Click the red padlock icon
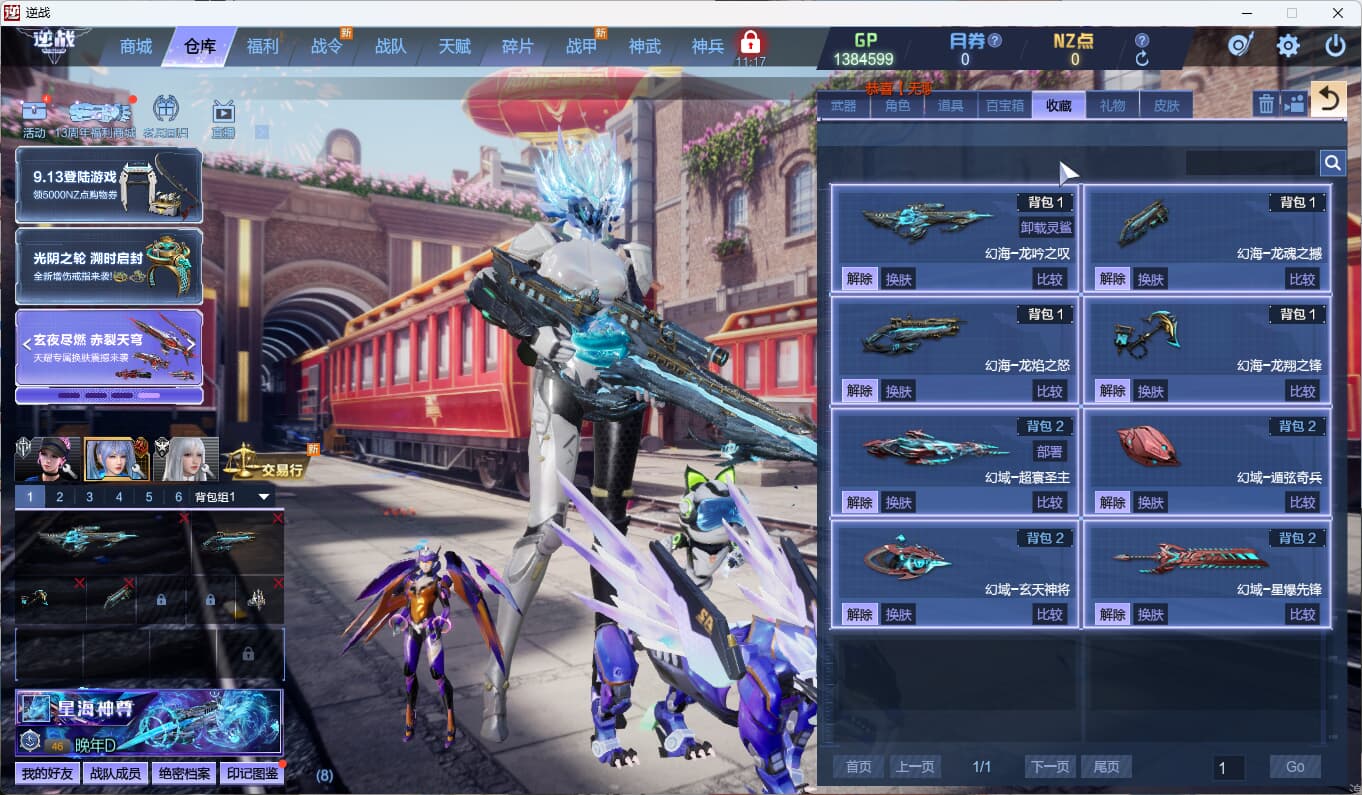 point(750,43)
